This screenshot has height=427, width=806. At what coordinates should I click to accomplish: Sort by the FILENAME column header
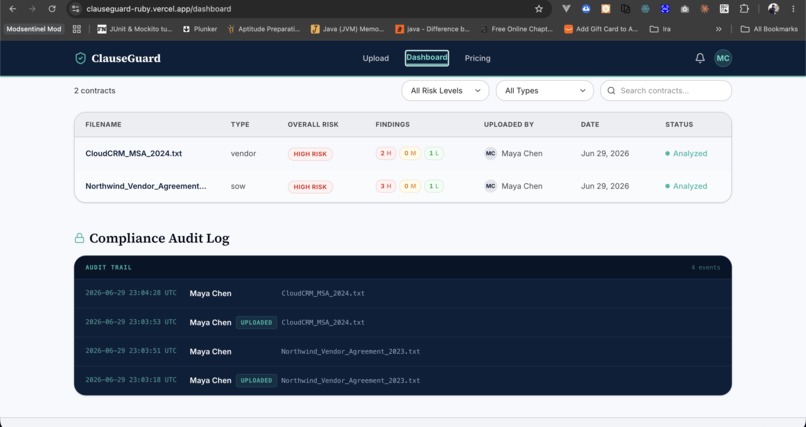pyautogui.click(x=103, y=124)
